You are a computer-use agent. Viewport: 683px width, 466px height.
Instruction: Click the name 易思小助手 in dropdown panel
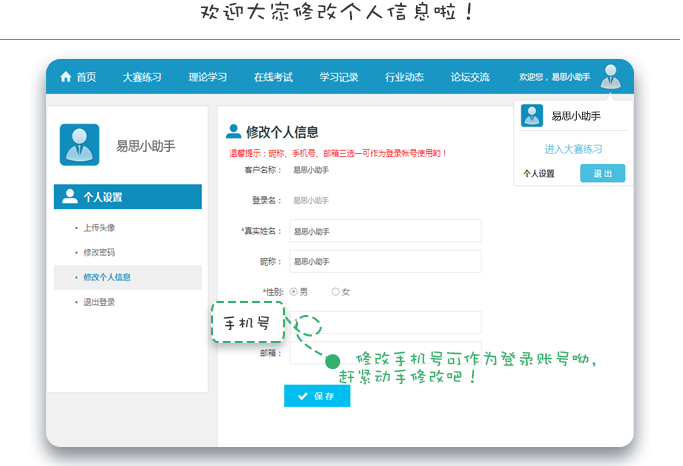click(x=576, y=116)
